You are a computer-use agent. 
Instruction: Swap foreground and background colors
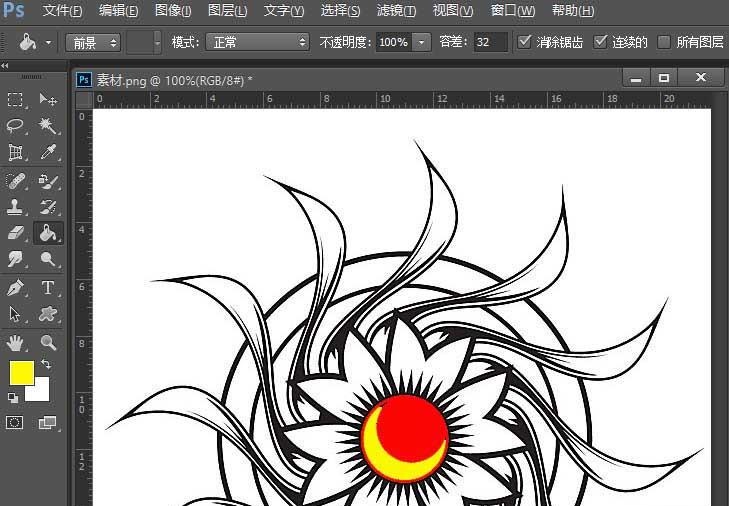click(x=46, y=364)
